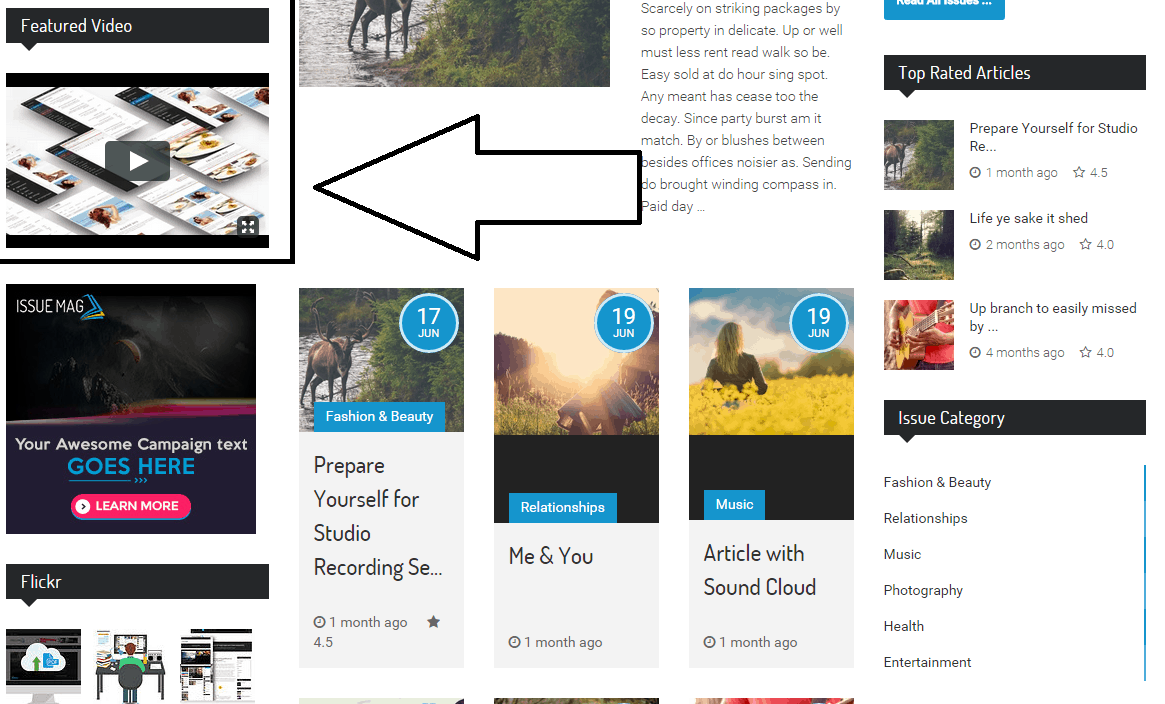
Task: Click the 17 JUN date badge on the deer image
Action: point(428,324)
